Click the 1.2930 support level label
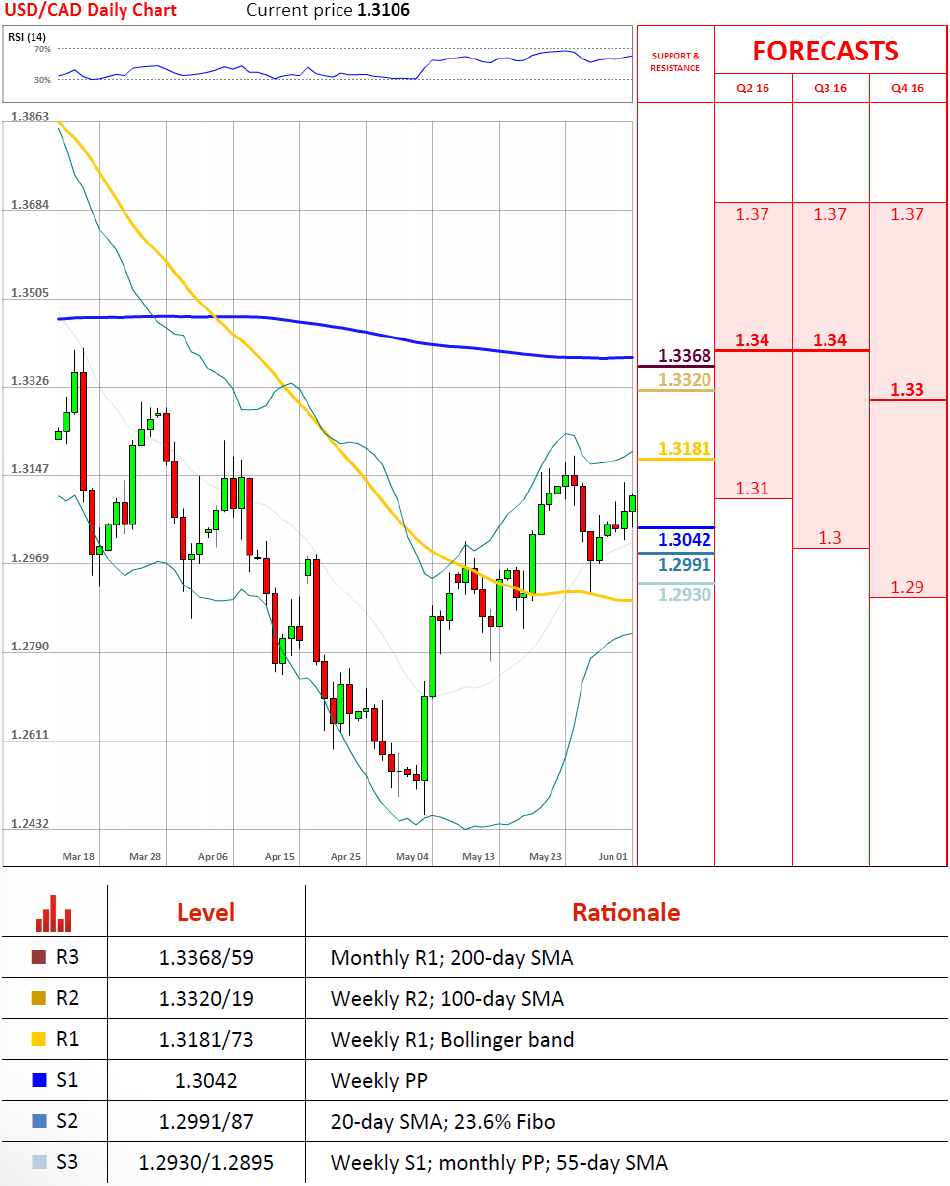This screenshot has width=950, height=1186. pos(685,595)
